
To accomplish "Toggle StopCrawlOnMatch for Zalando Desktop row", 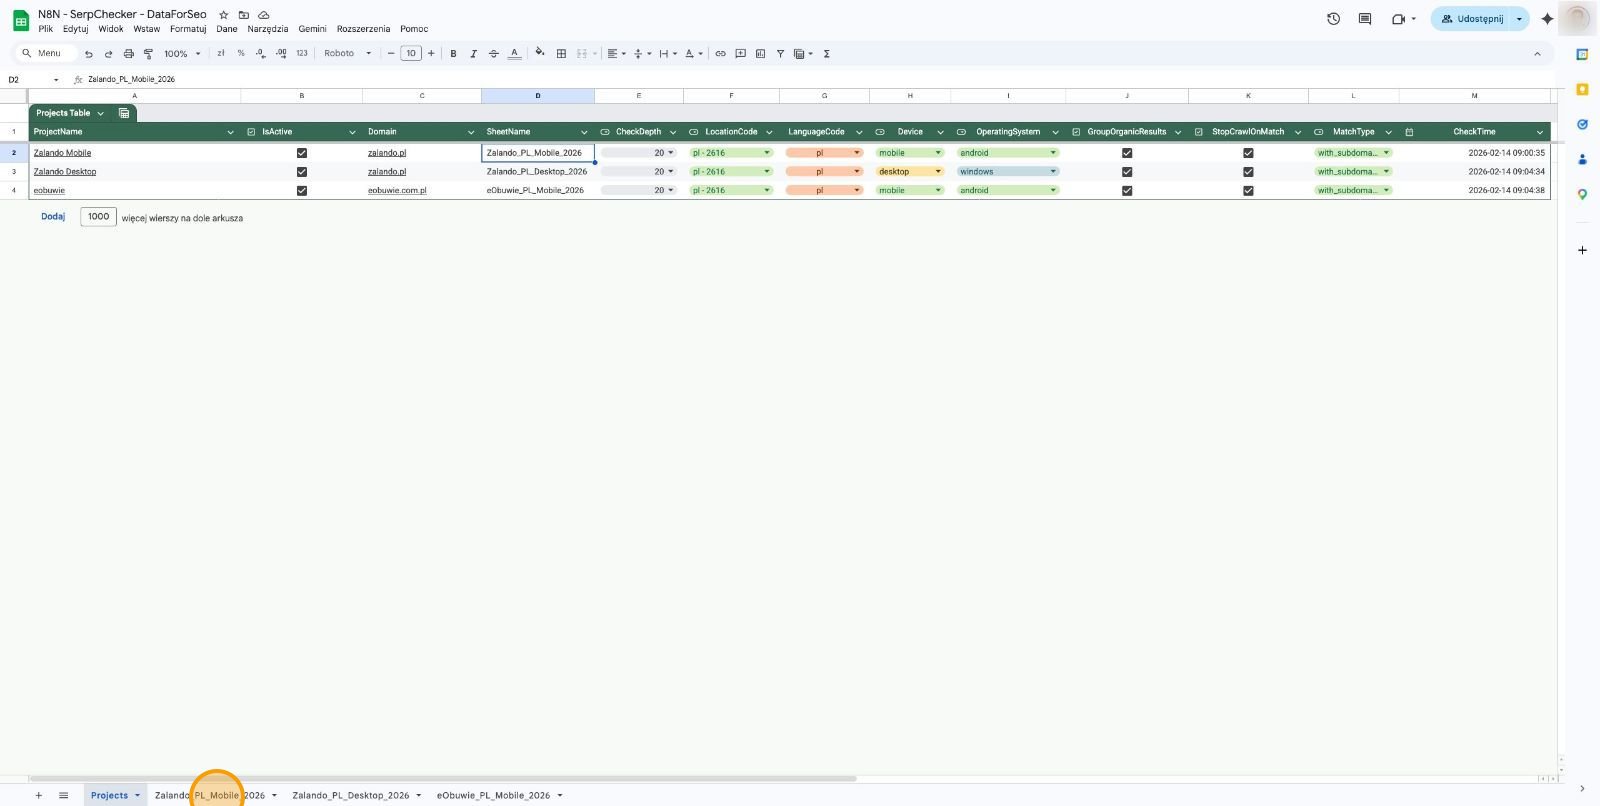I will [x=1248, y=172].
